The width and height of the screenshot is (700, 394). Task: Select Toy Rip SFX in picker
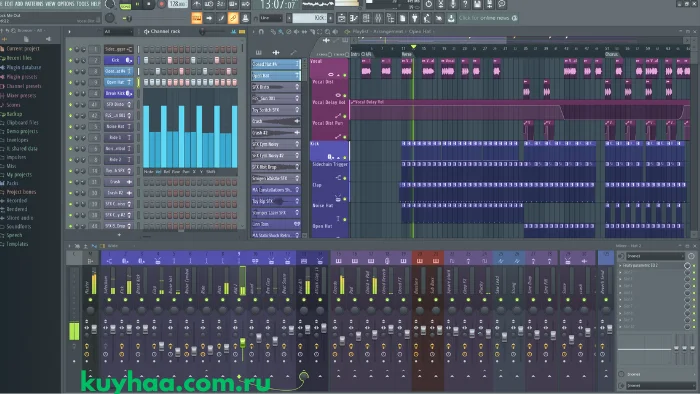(275, 201)
